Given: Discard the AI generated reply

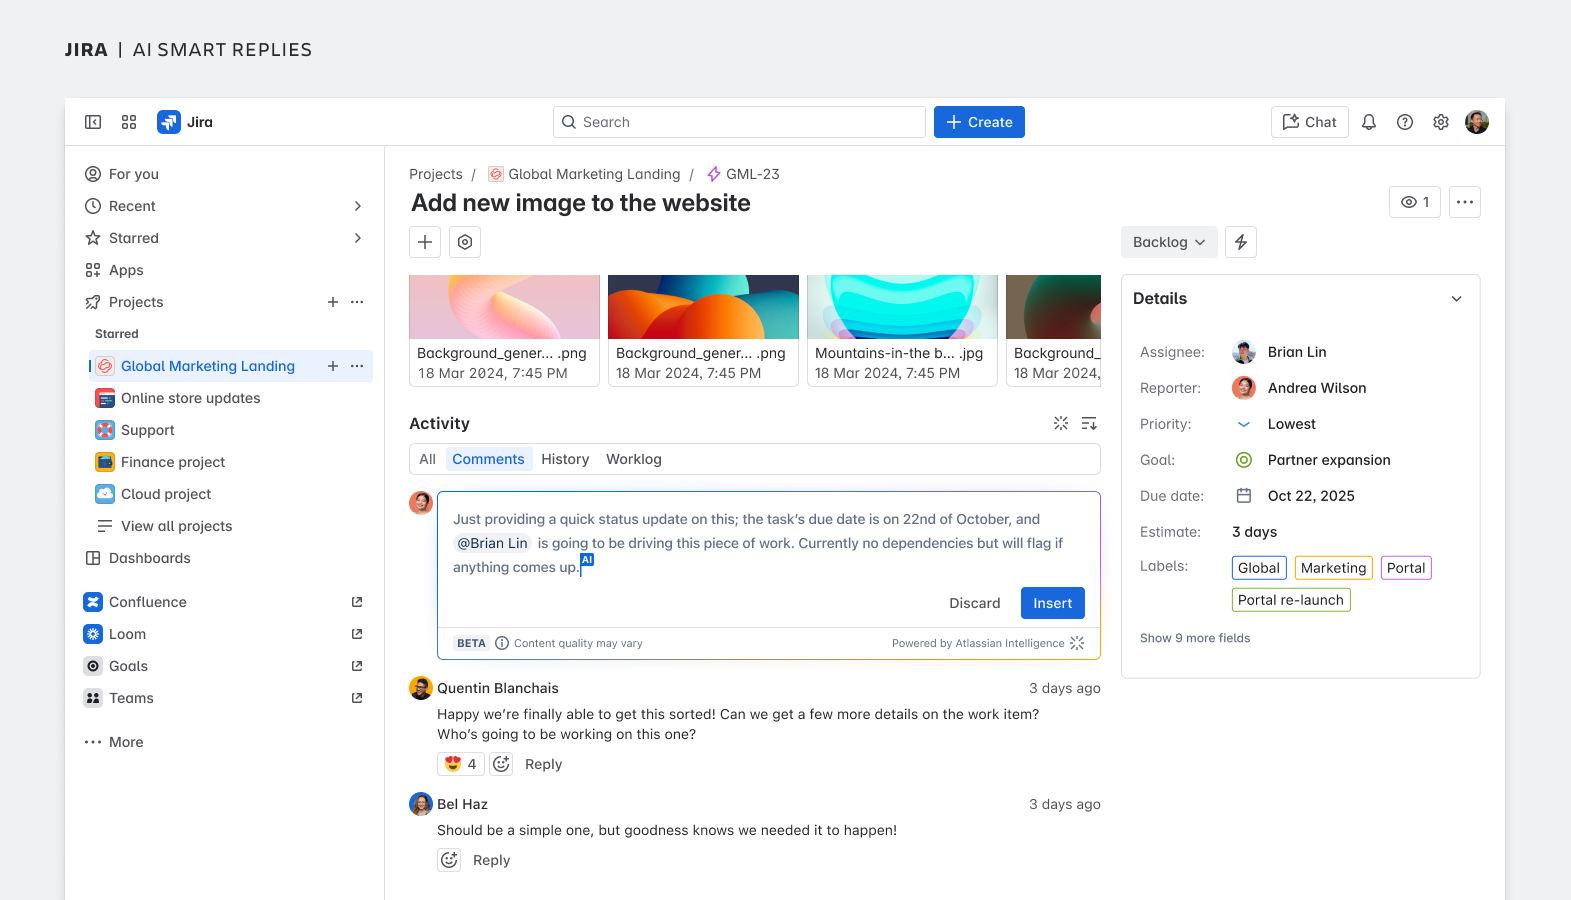Looking at the screenshot, I should tap(975, 603).
